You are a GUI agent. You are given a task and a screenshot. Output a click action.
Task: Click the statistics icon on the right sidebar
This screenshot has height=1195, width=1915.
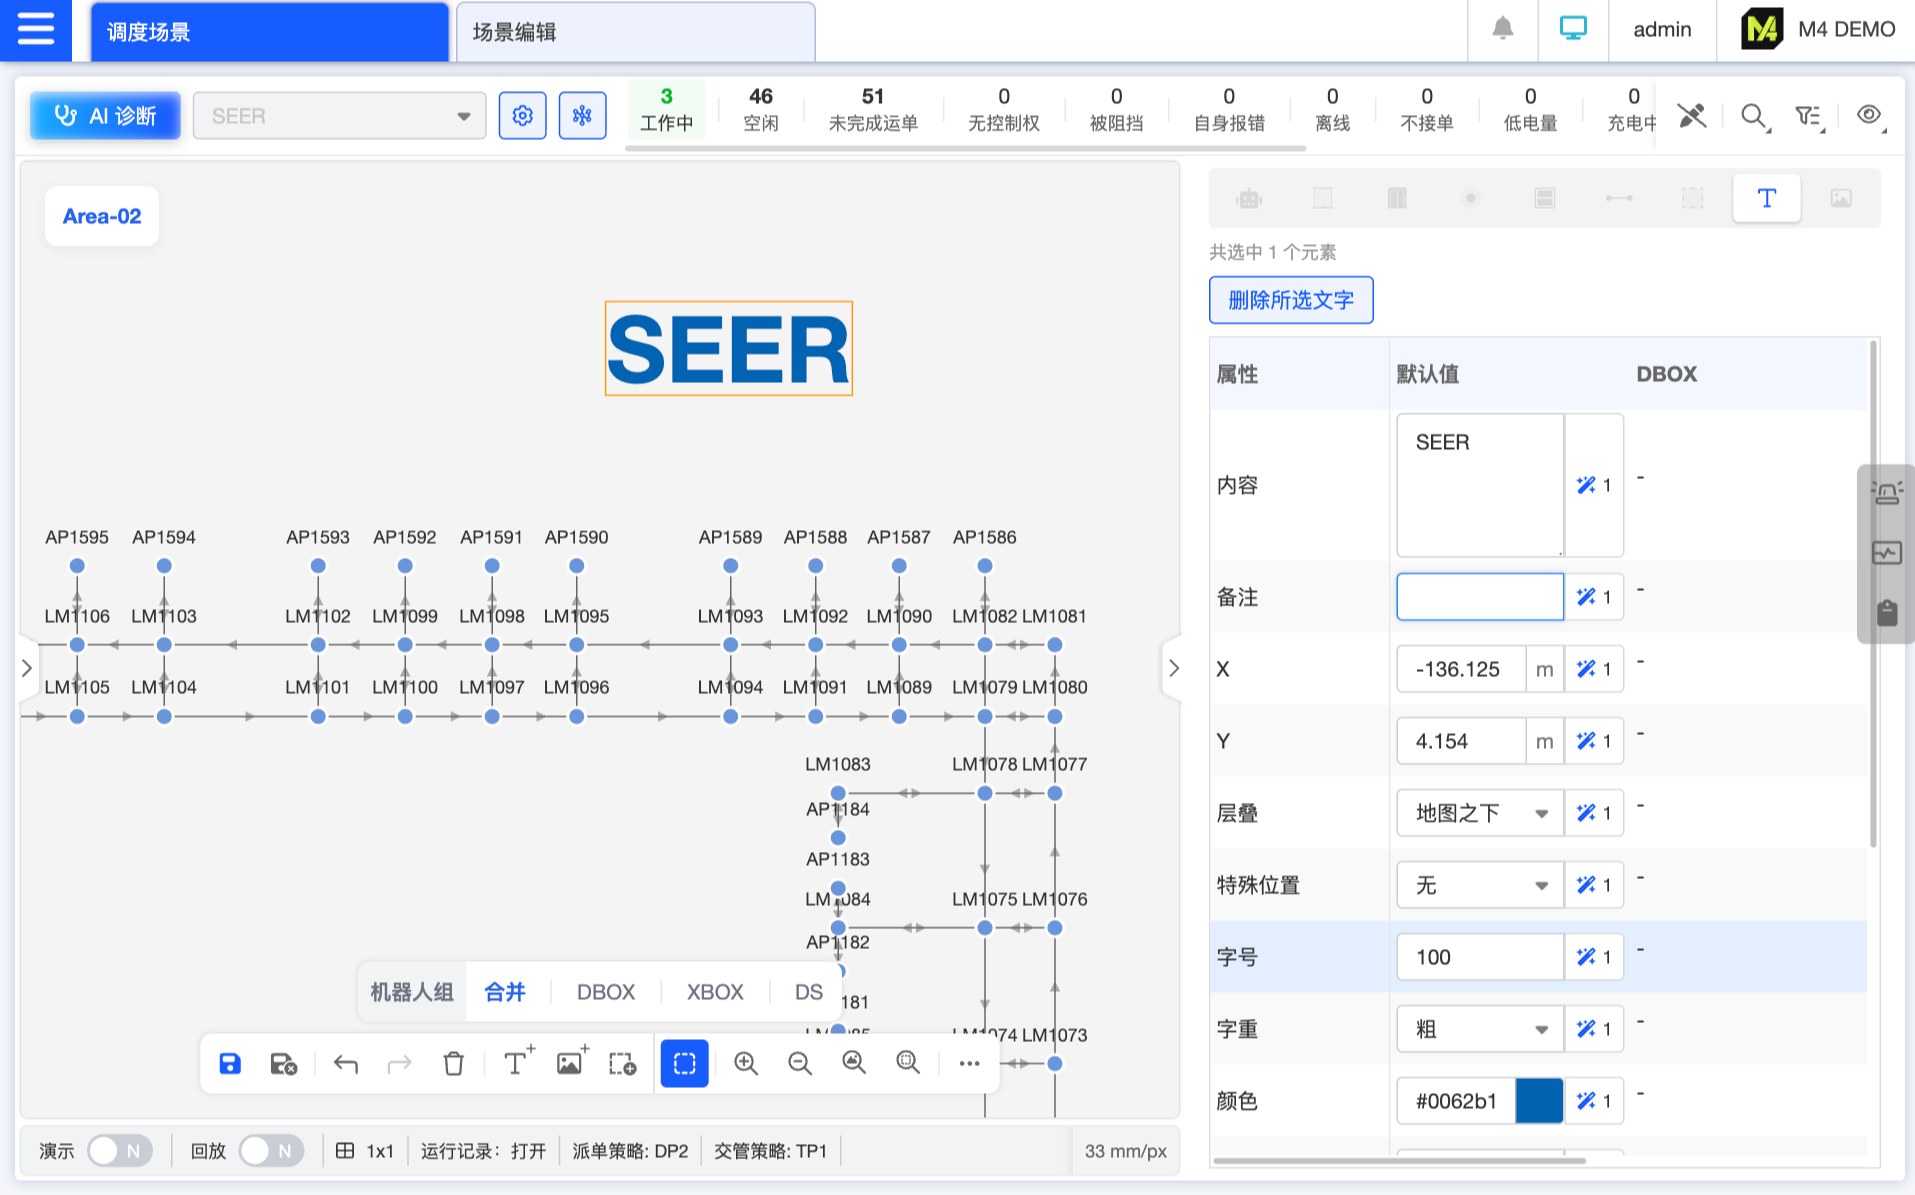pos(1886,552)
